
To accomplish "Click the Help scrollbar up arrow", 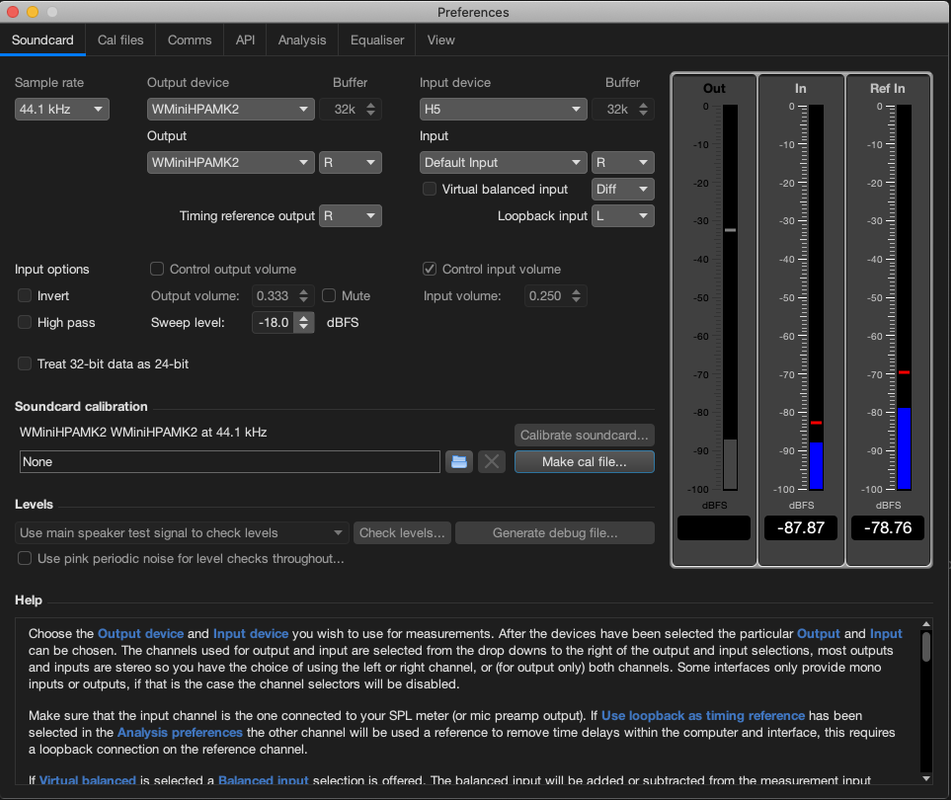I will point(926,624).
